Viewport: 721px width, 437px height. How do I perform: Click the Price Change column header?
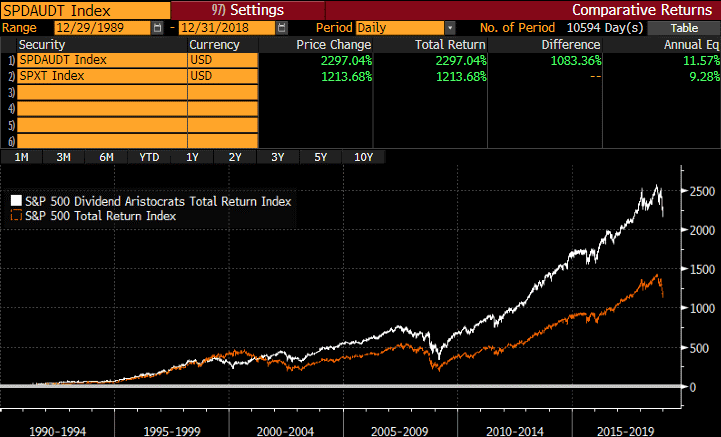333,45
